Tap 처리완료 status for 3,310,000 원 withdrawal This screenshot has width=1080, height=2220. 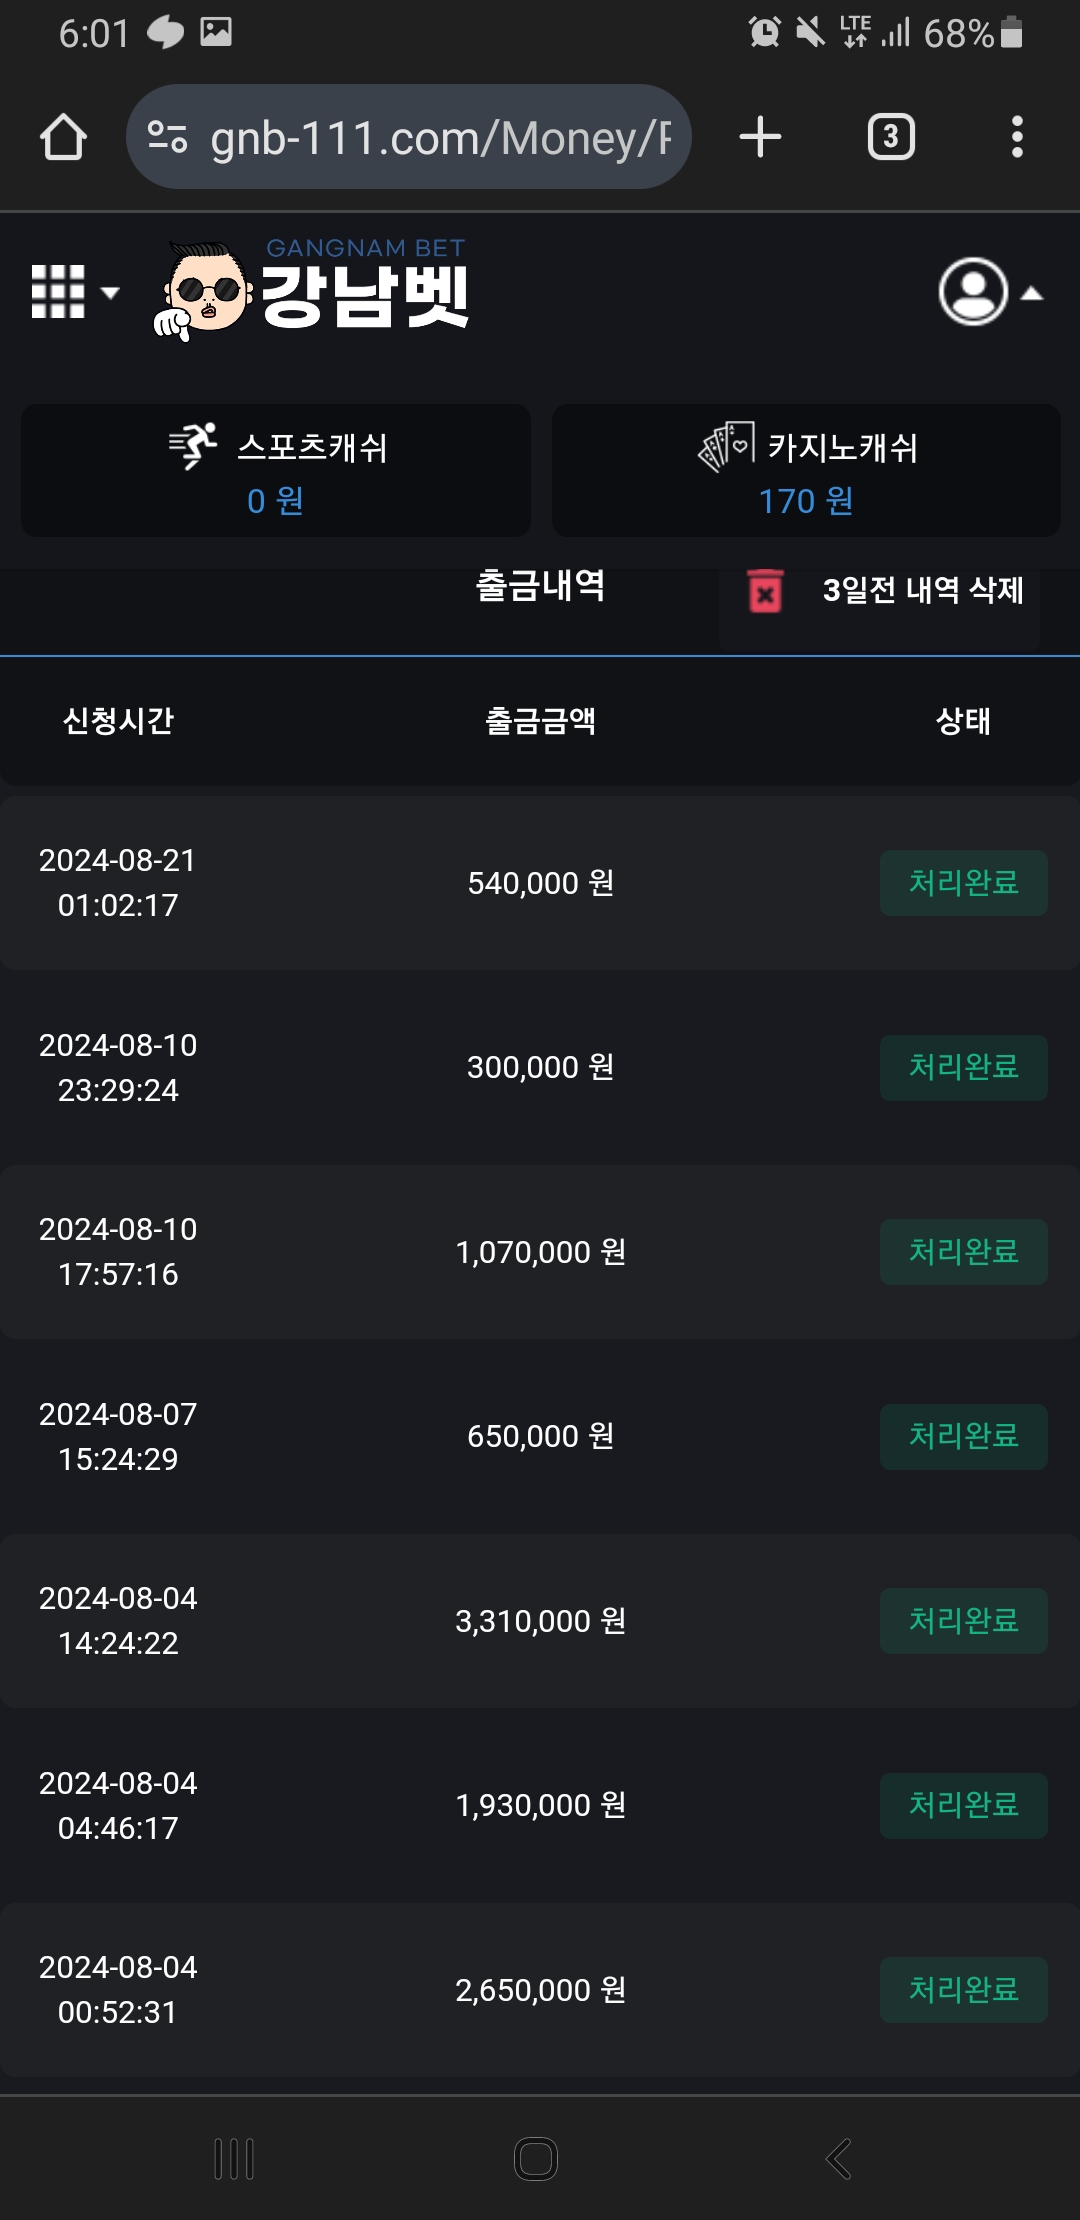pos(963,1621)
